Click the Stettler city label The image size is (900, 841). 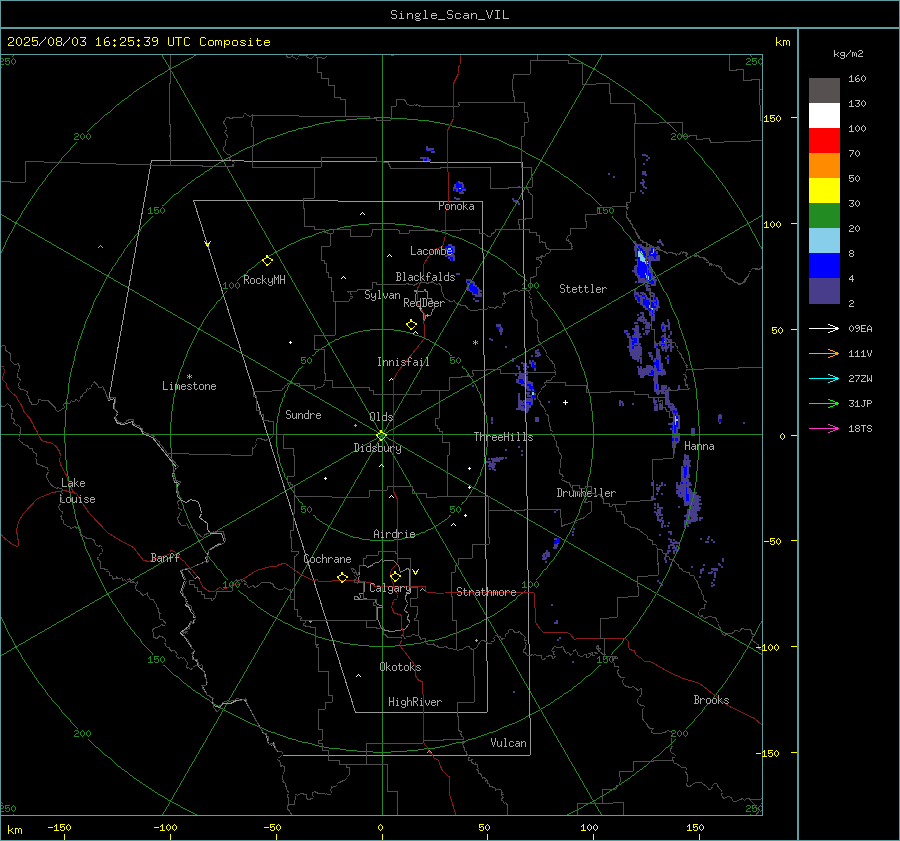point(583,289)
